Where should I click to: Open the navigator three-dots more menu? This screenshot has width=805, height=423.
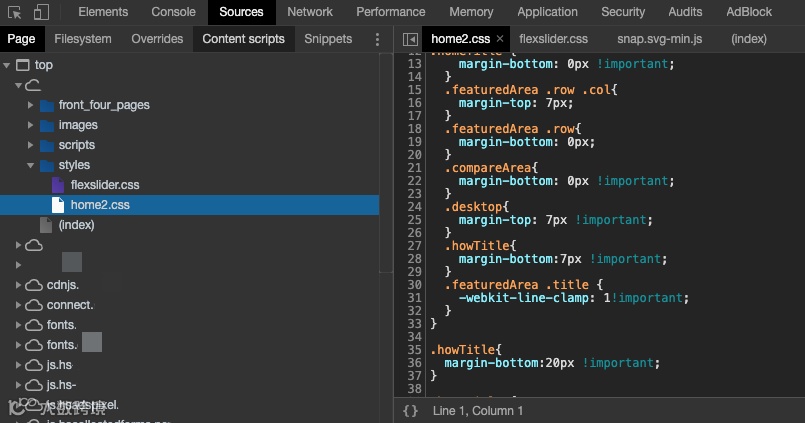pos(377,39)
